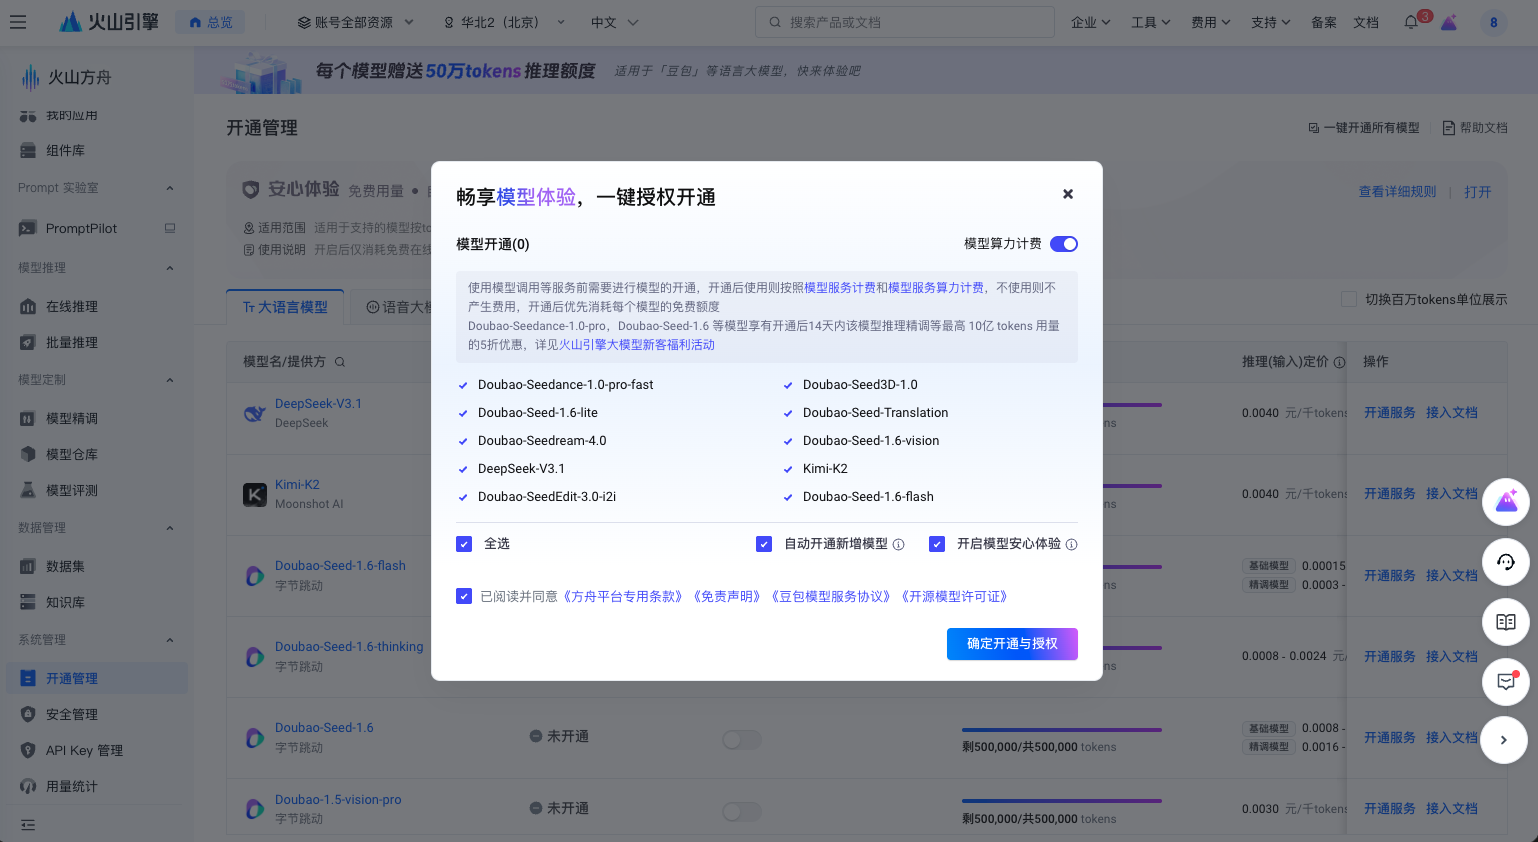
Task: Toggle 自动开通新增模型 checkbox
Action: (764, 544)
